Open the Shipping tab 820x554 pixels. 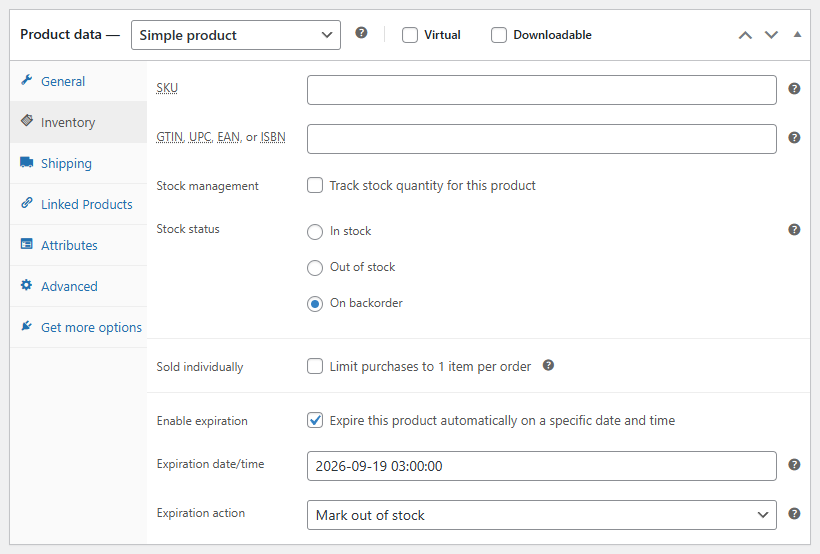(78, 163)
